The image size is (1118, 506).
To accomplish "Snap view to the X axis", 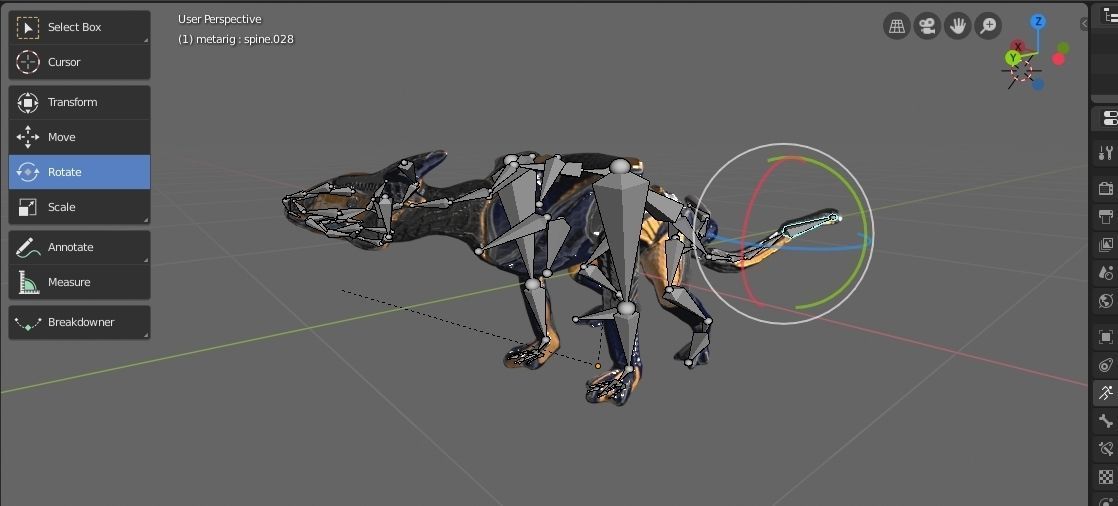I will [x=1017, y=47].
